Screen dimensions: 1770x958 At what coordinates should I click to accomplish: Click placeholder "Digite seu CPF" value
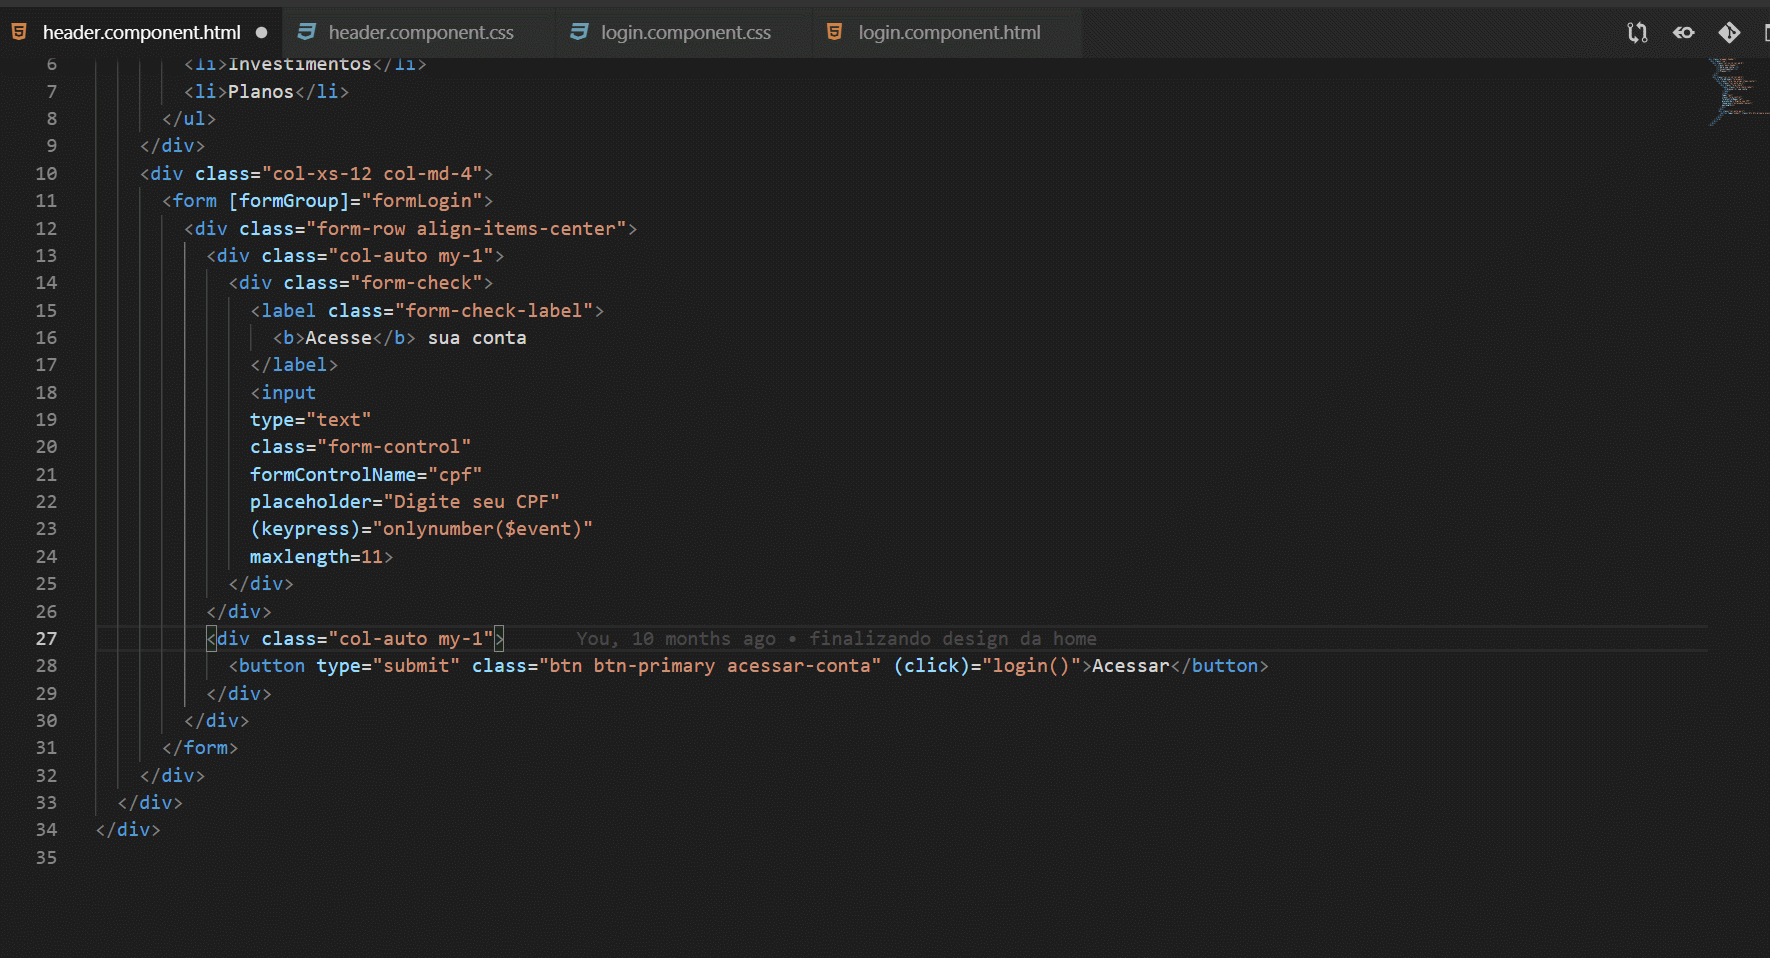471,501
